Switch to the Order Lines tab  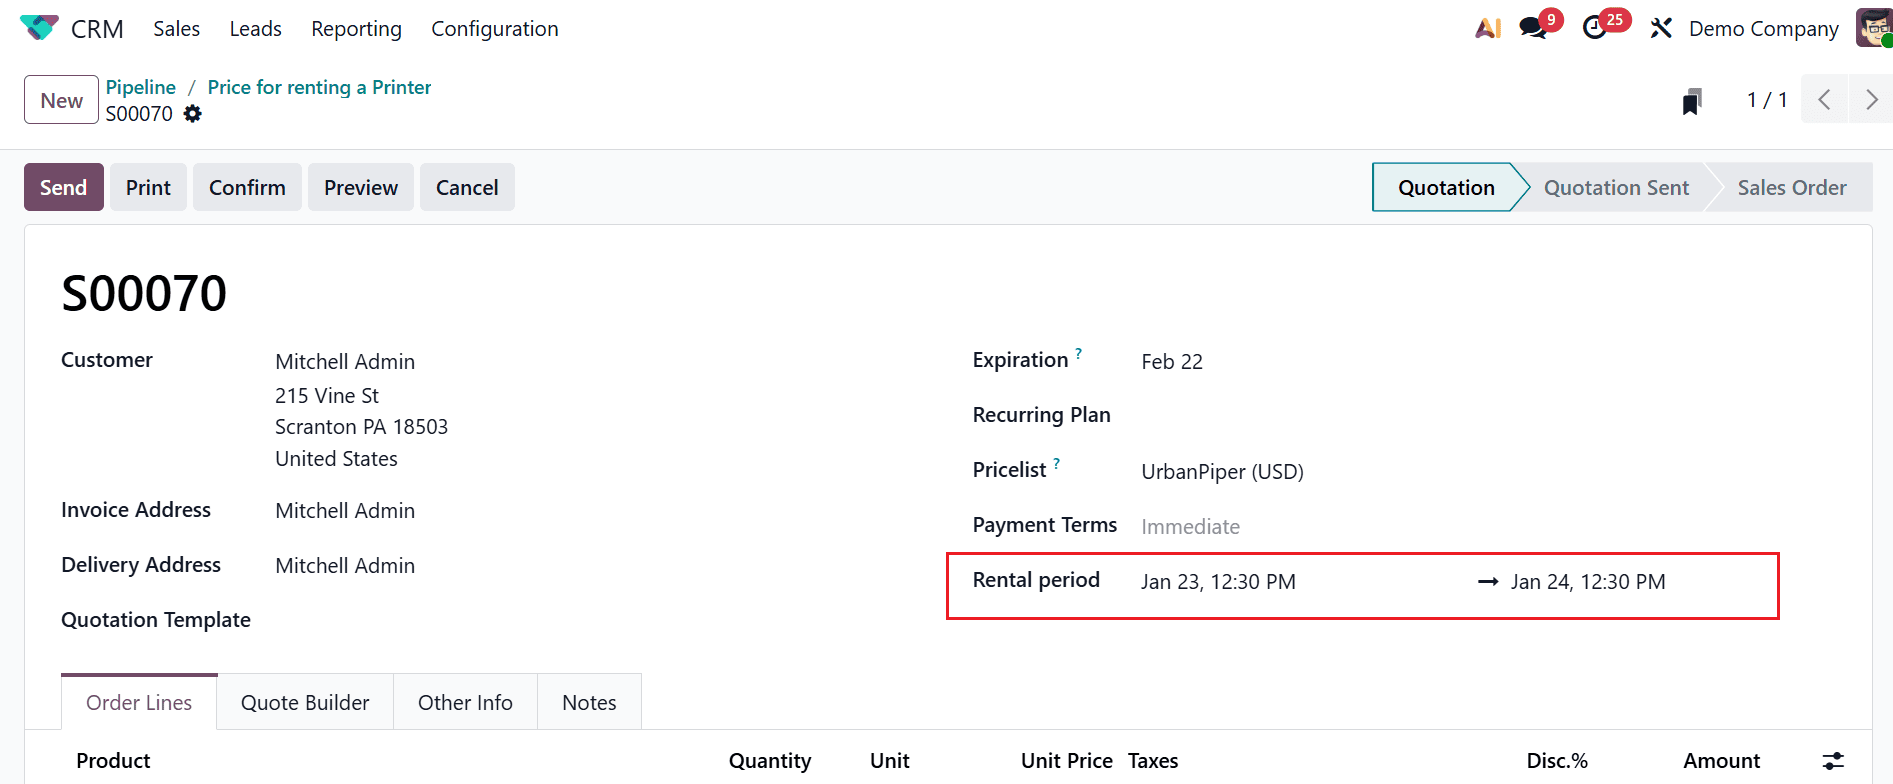coord(139,702)
